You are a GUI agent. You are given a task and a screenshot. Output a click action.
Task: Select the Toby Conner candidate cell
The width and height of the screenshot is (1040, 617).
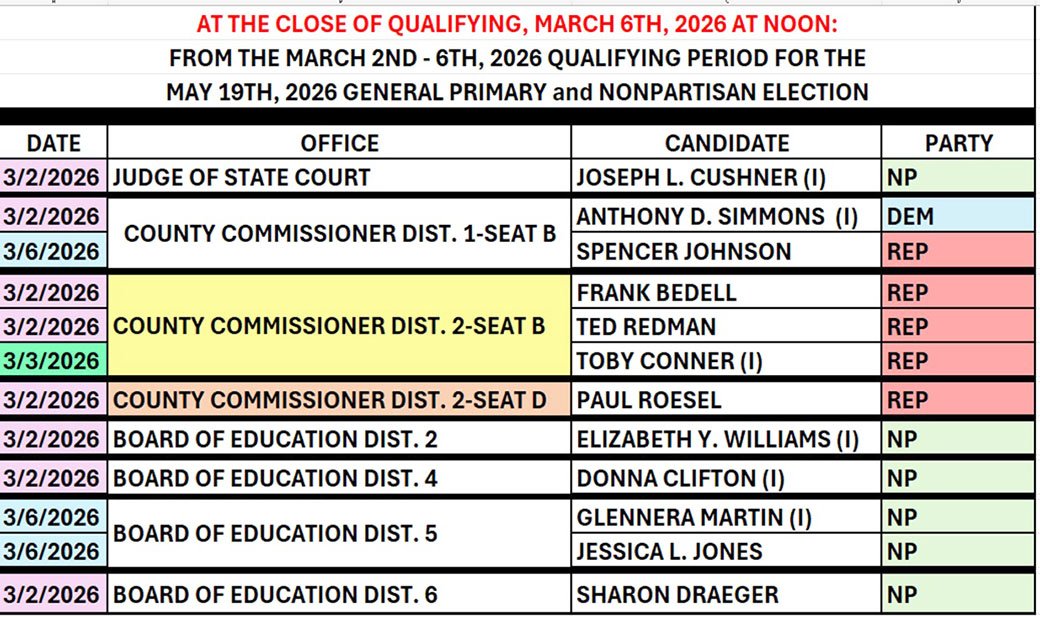point(726,360)
